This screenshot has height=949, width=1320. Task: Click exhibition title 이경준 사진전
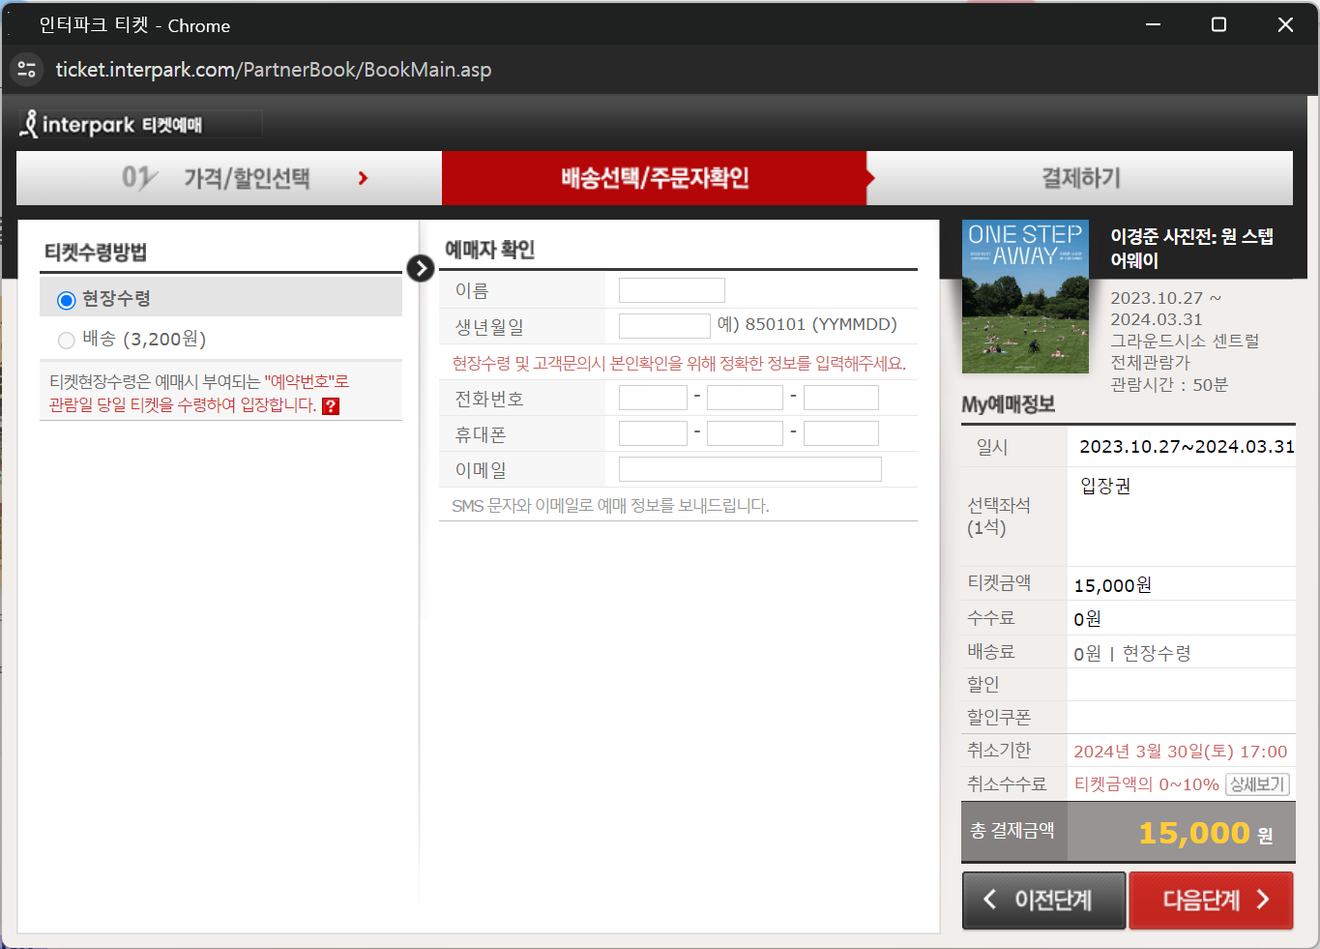[1192, 248]
